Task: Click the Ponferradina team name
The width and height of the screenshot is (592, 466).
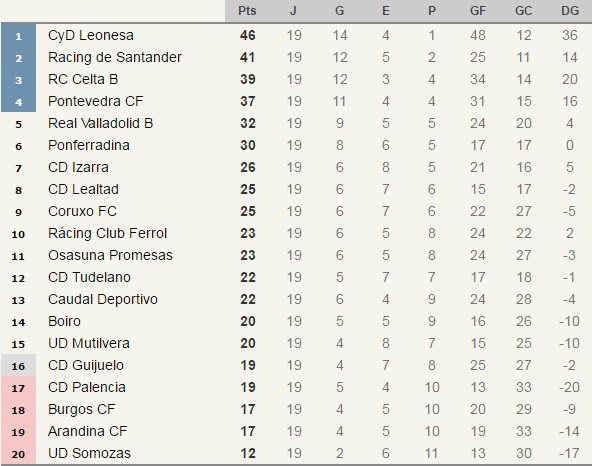Action: [89, 145]
